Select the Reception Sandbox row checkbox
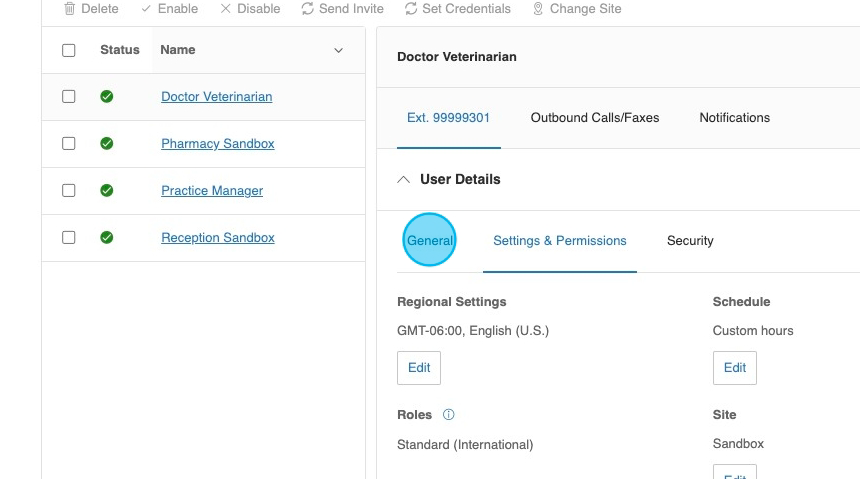Screen dimensions: 860x479 click(69, 238)
